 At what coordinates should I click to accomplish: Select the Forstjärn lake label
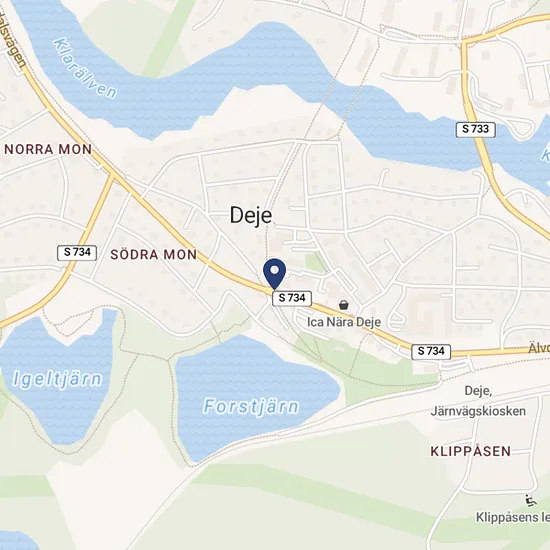pos(251,407)
